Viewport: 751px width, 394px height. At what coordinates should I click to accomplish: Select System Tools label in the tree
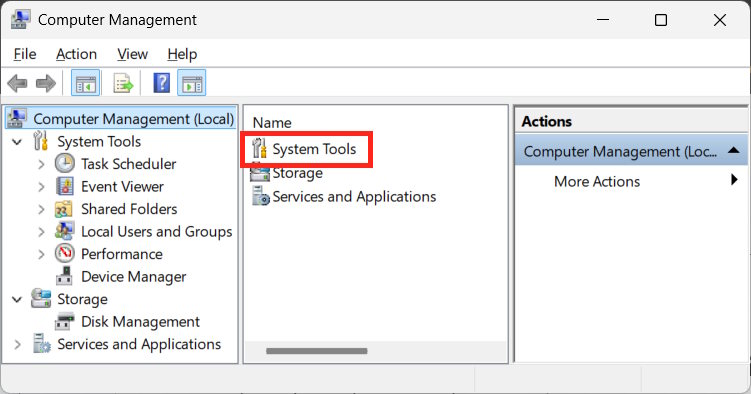99,141
